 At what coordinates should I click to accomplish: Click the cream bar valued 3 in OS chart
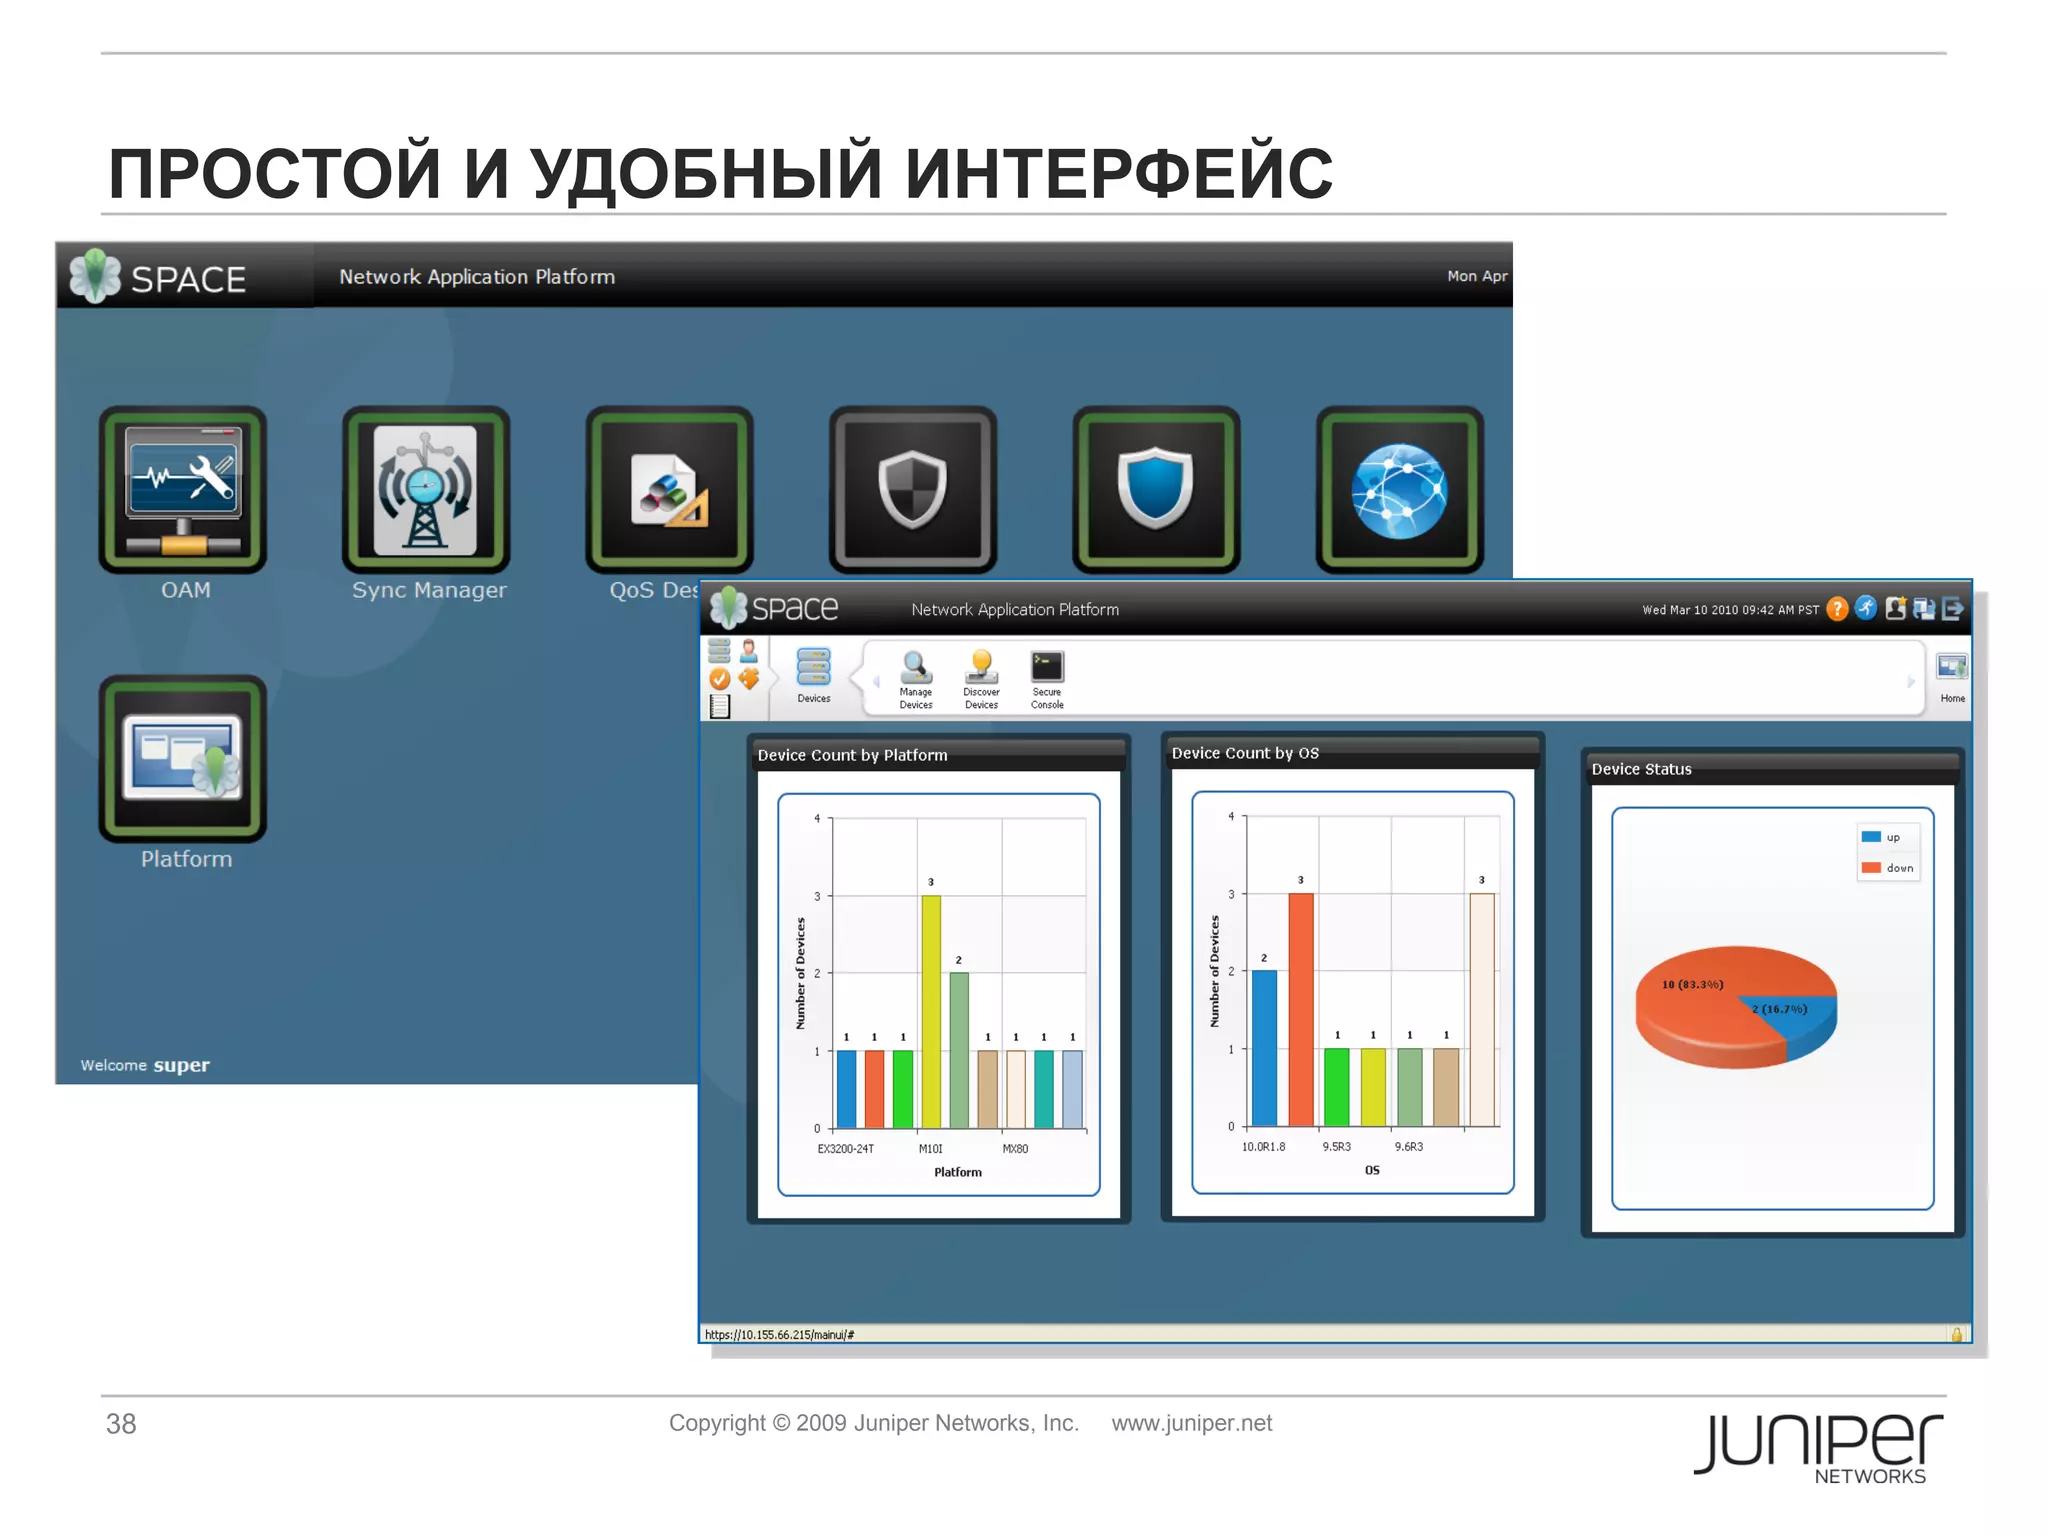point(1482,1010)
